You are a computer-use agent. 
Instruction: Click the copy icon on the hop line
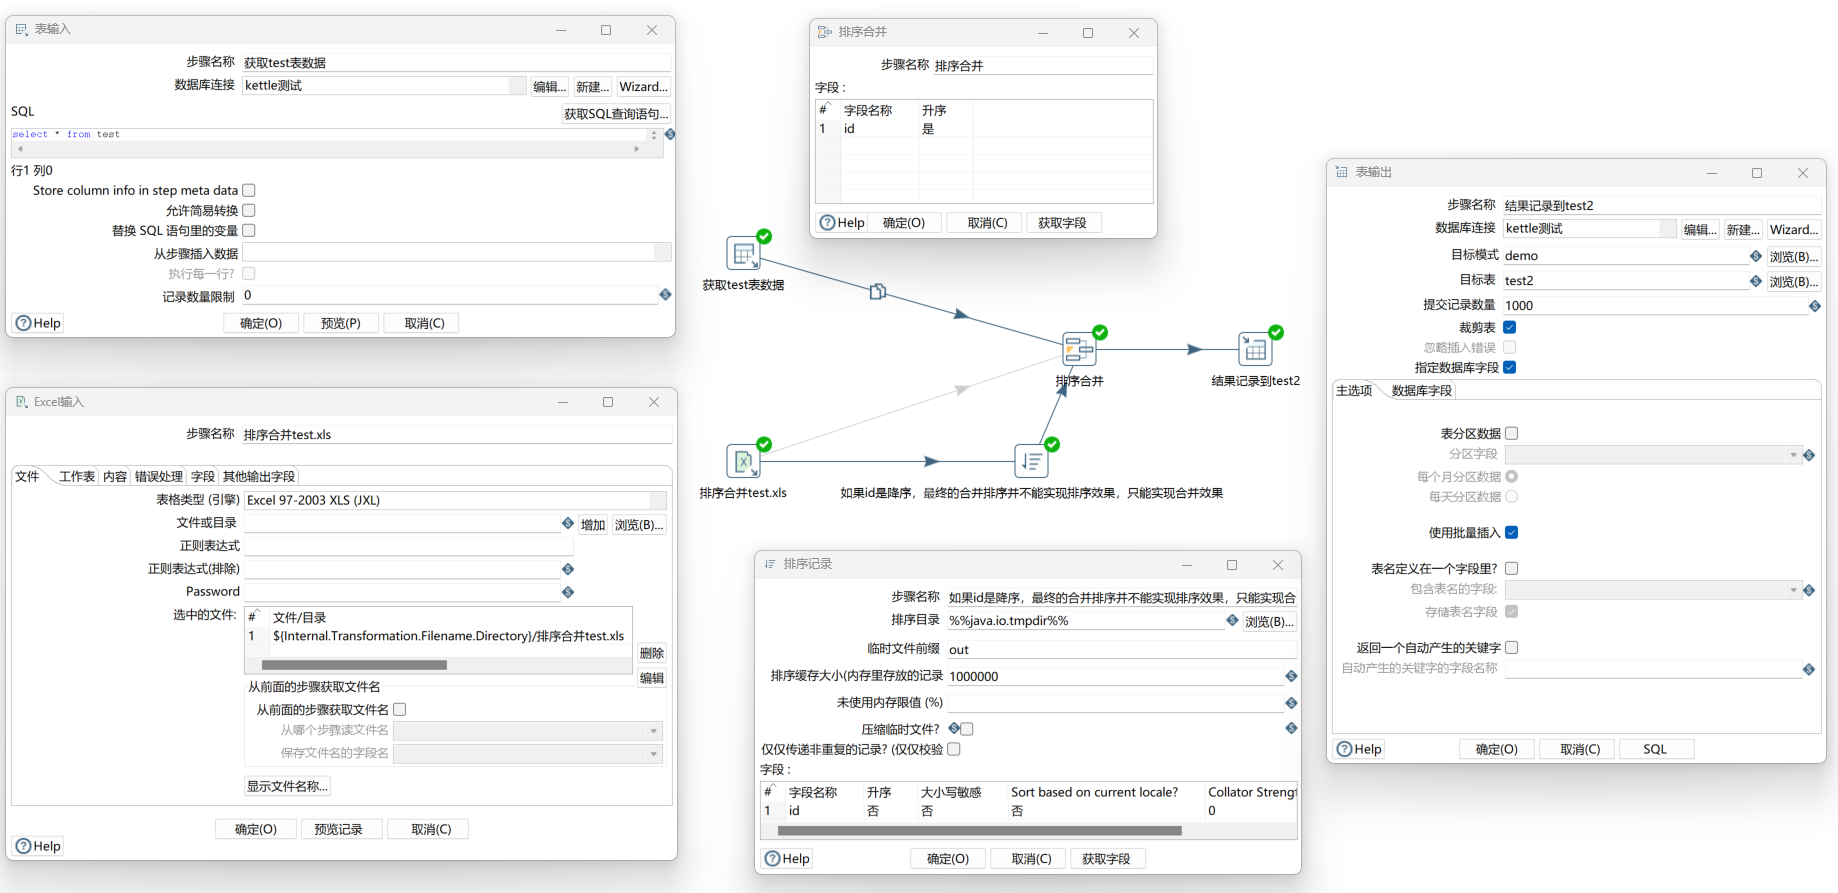[877, 291]
